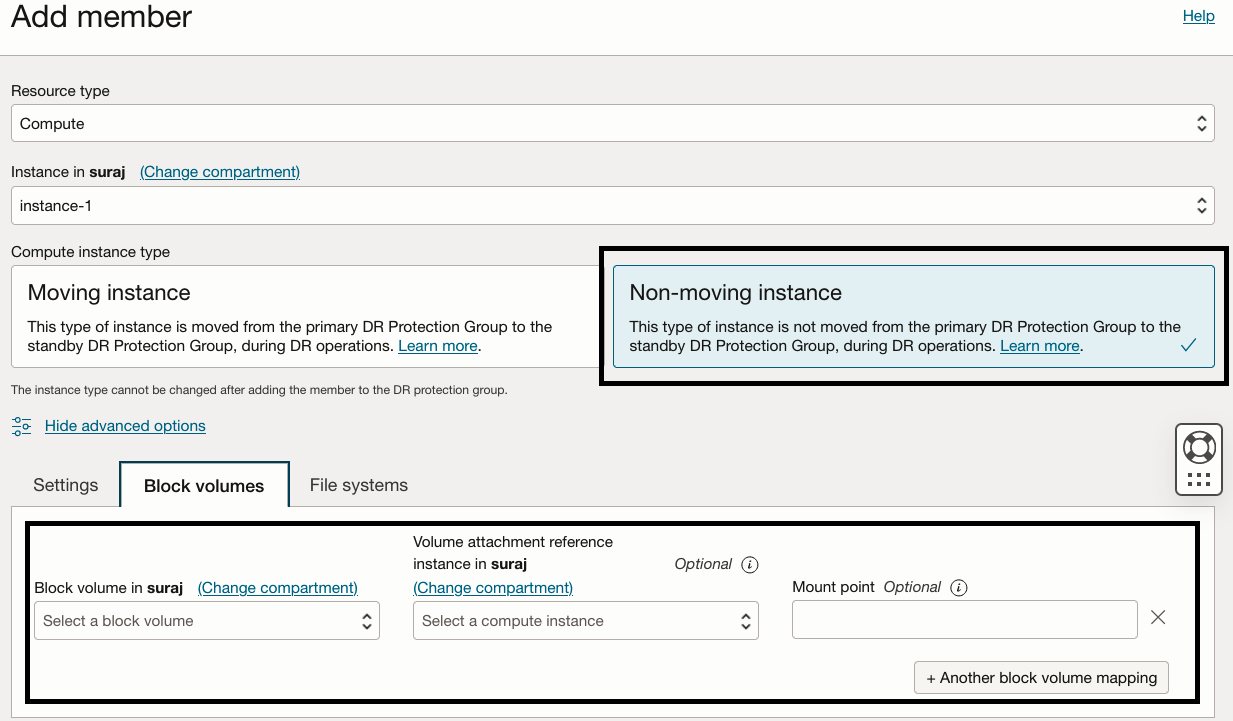Image resolution: width=1233 pixels, height=721 pixels.
Task: Click the Mount point info icon
Action: coord(958,587)
